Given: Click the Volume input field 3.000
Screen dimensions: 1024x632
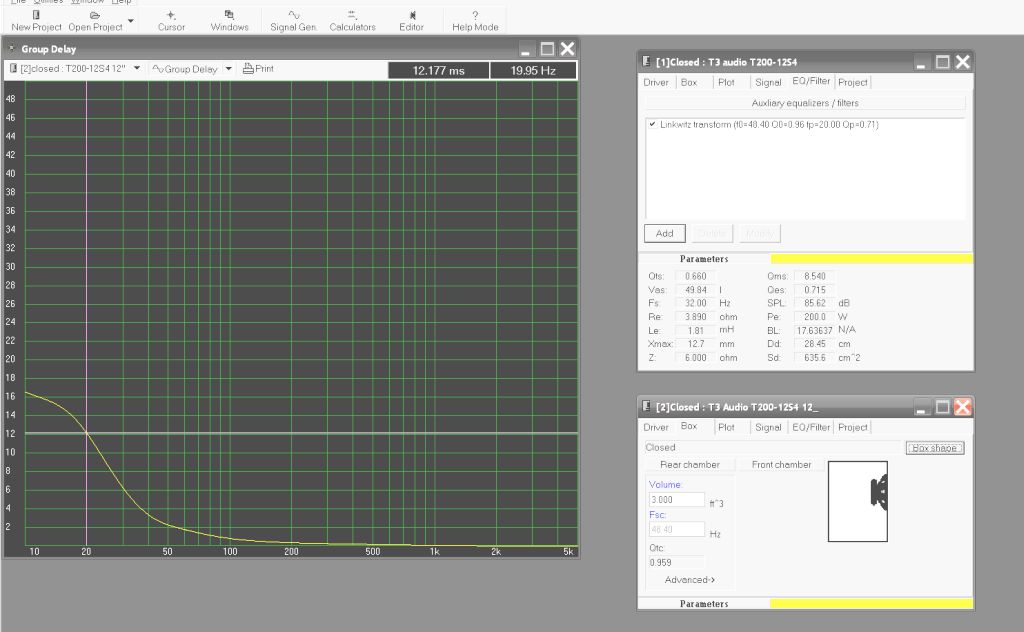Looking at the screenshot, I should tap(677, 499).
